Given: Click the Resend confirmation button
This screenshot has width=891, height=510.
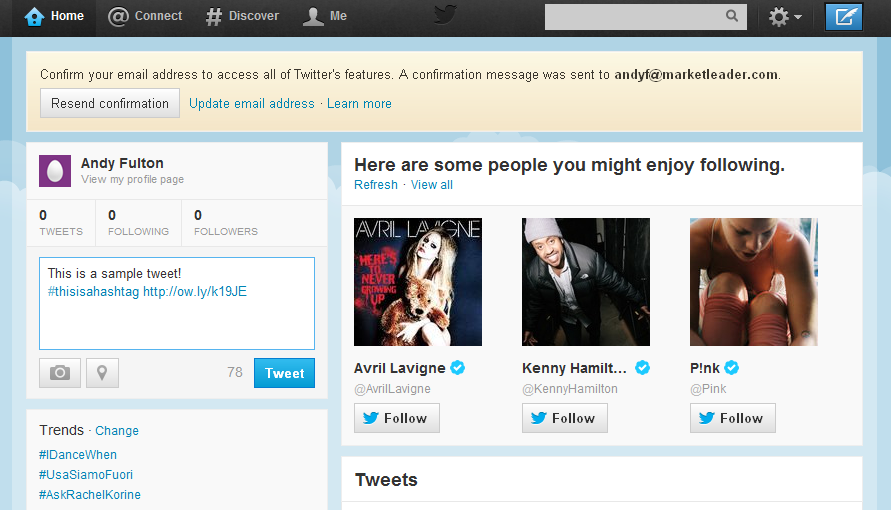Looking at the screenshot, I should (x=110, y=103).
